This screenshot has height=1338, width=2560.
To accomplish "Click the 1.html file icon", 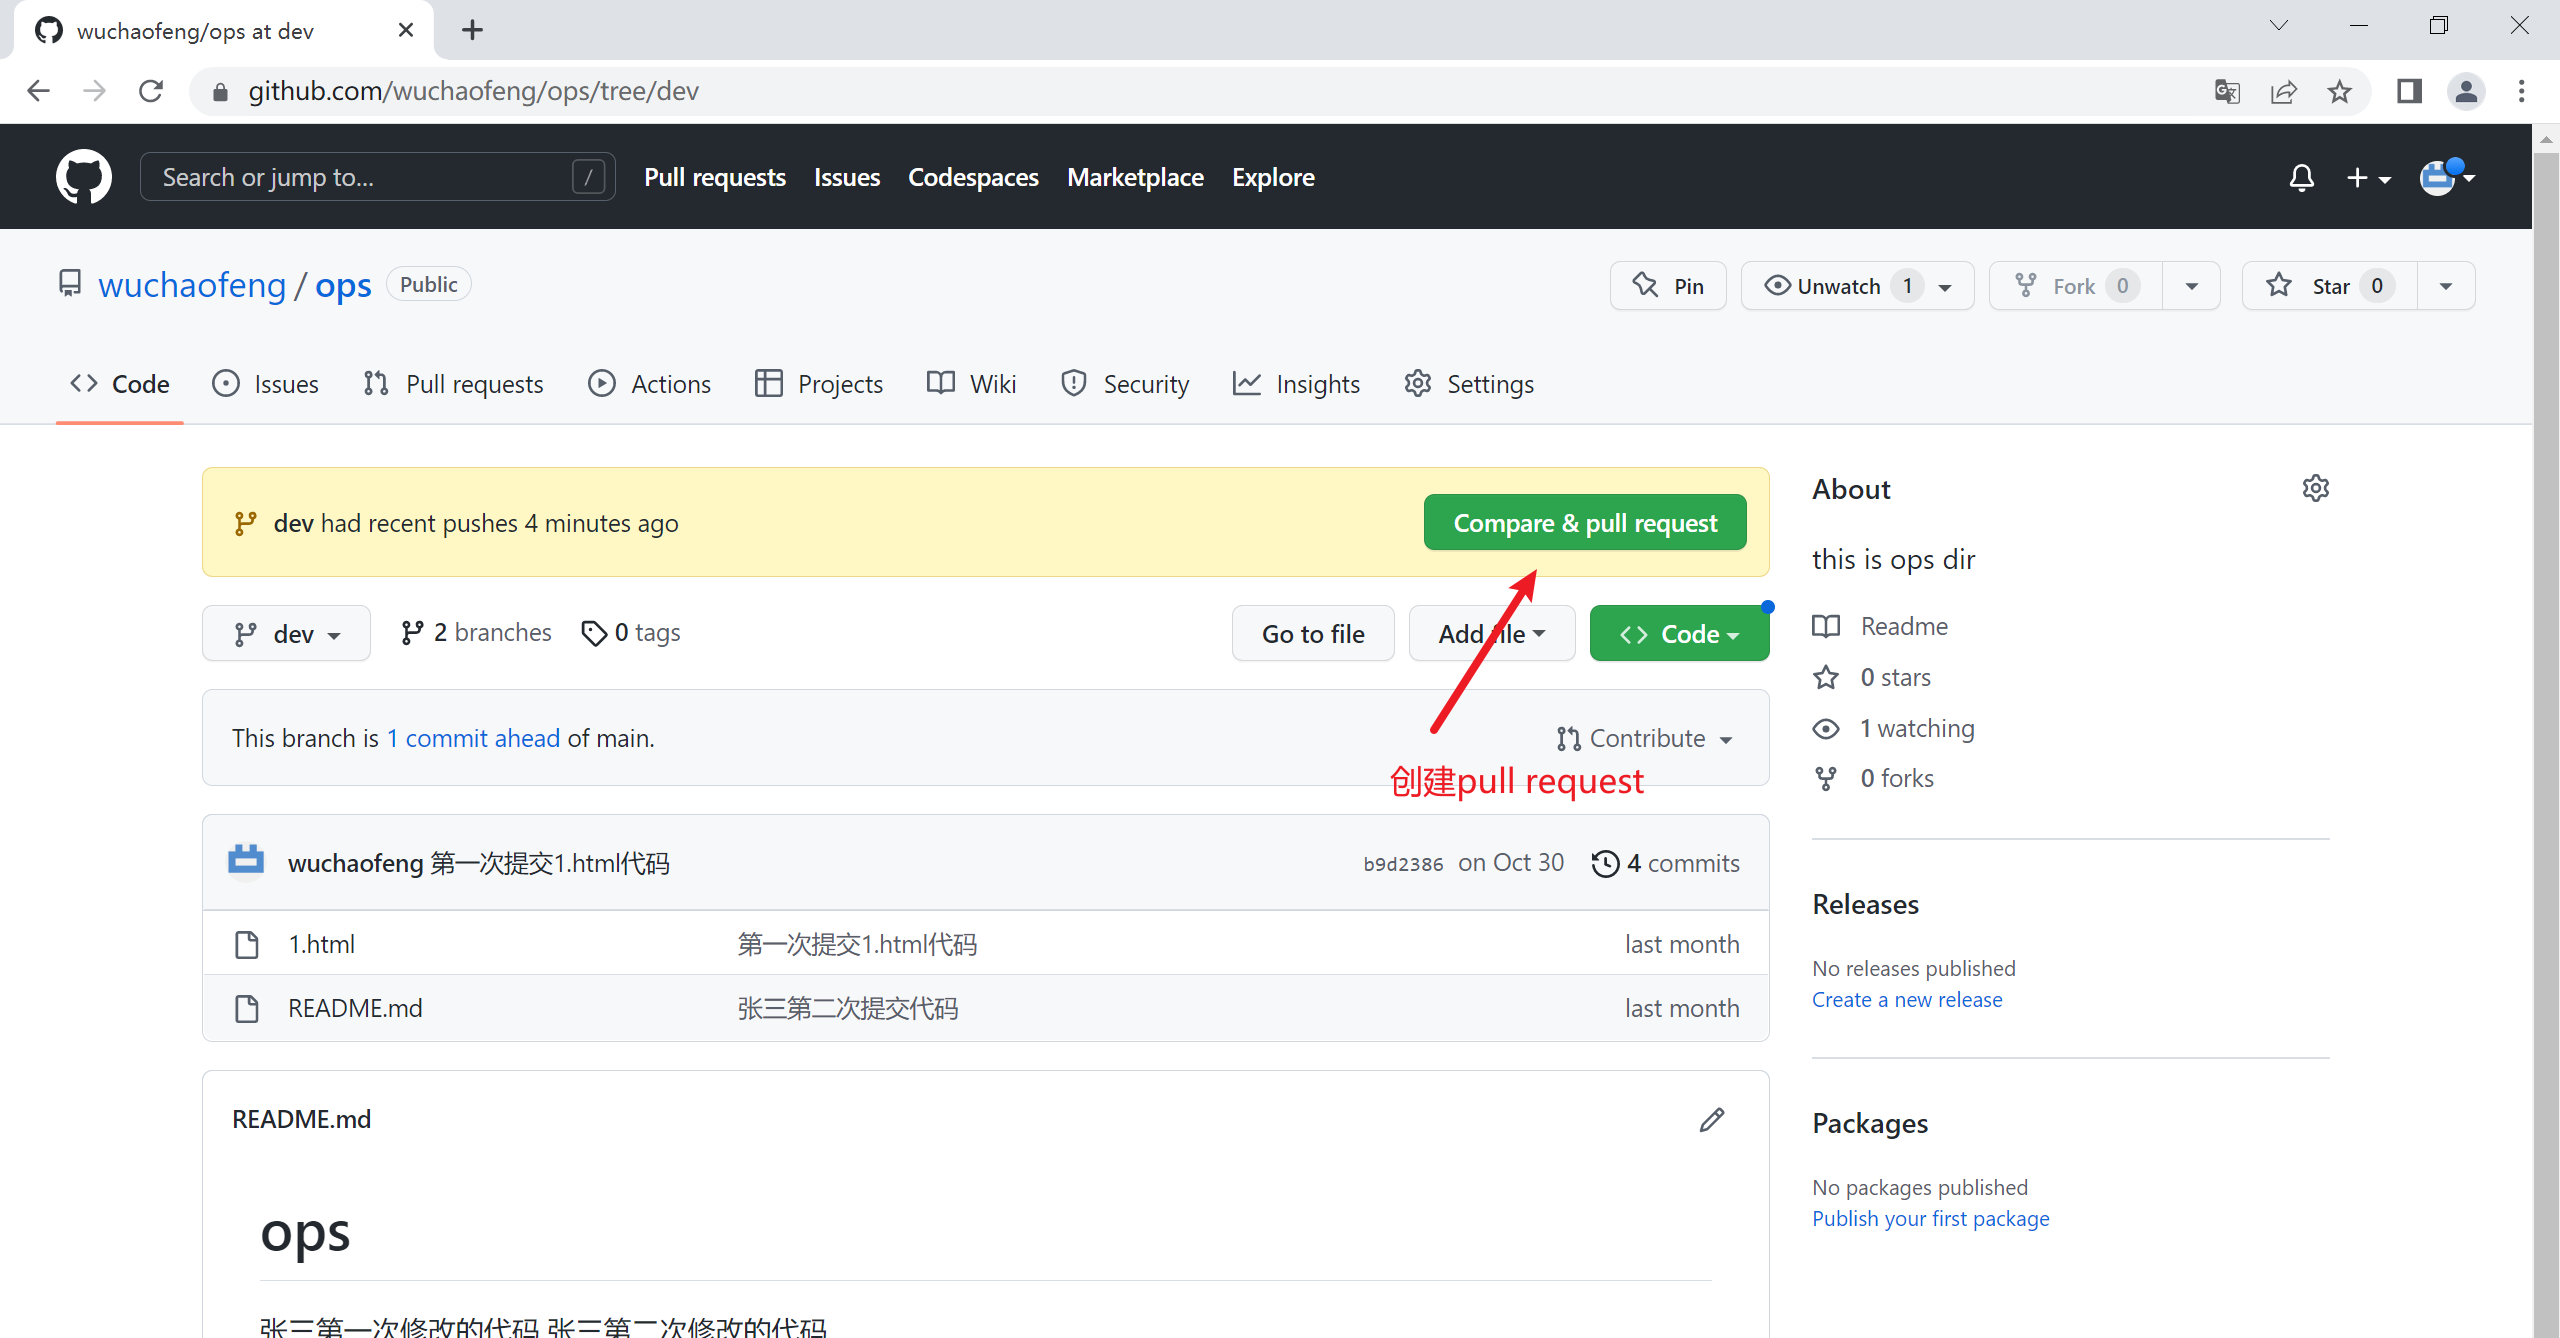I will click(x=246, y=944).
